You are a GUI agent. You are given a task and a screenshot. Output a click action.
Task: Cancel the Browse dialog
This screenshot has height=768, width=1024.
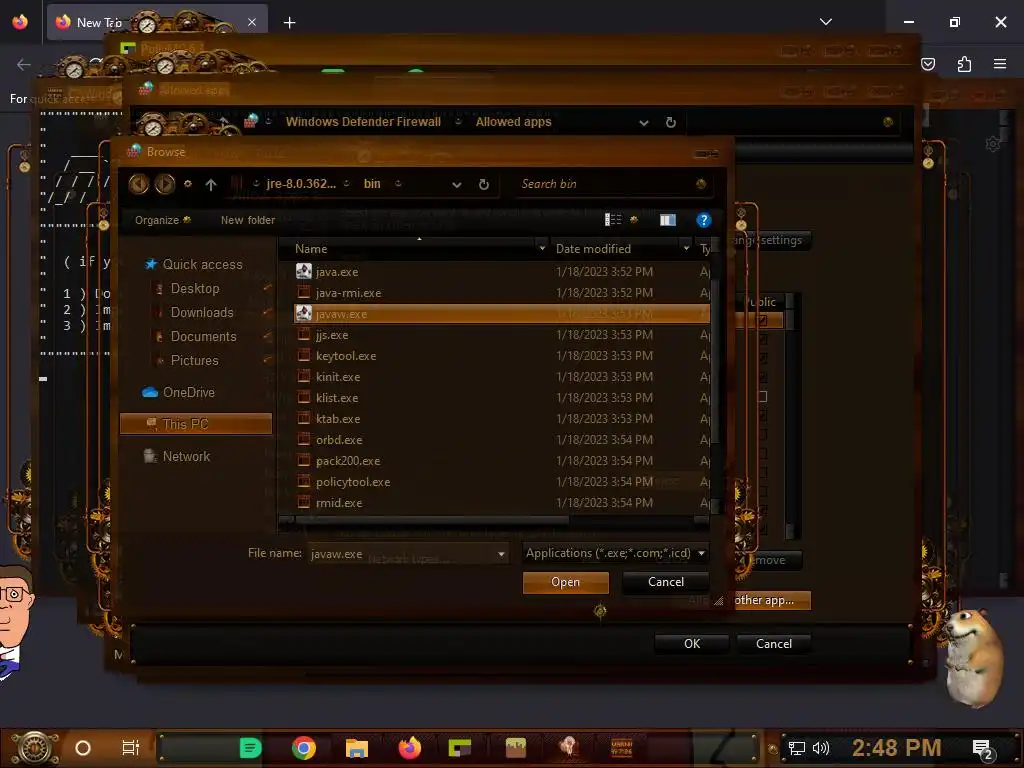click(x=665, y=582)
